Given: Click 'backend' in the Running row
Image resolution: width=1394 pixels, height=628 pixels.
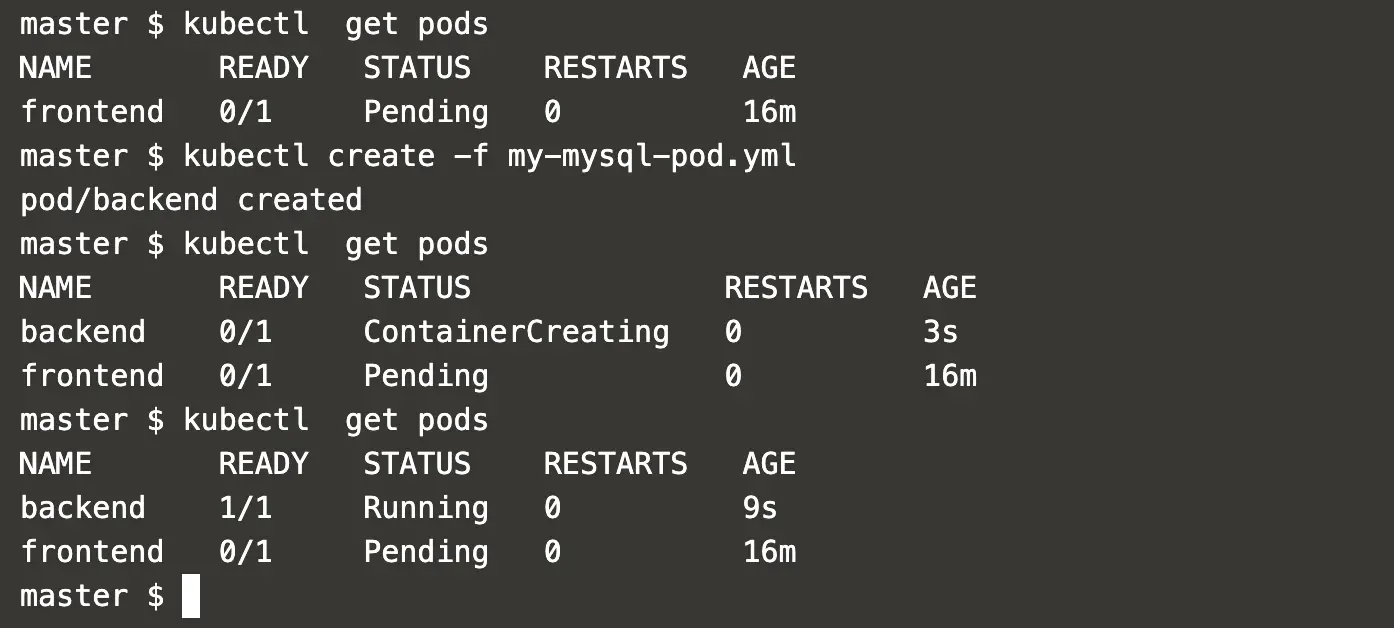Looking at the screenshot, I should tap(83, 508).
